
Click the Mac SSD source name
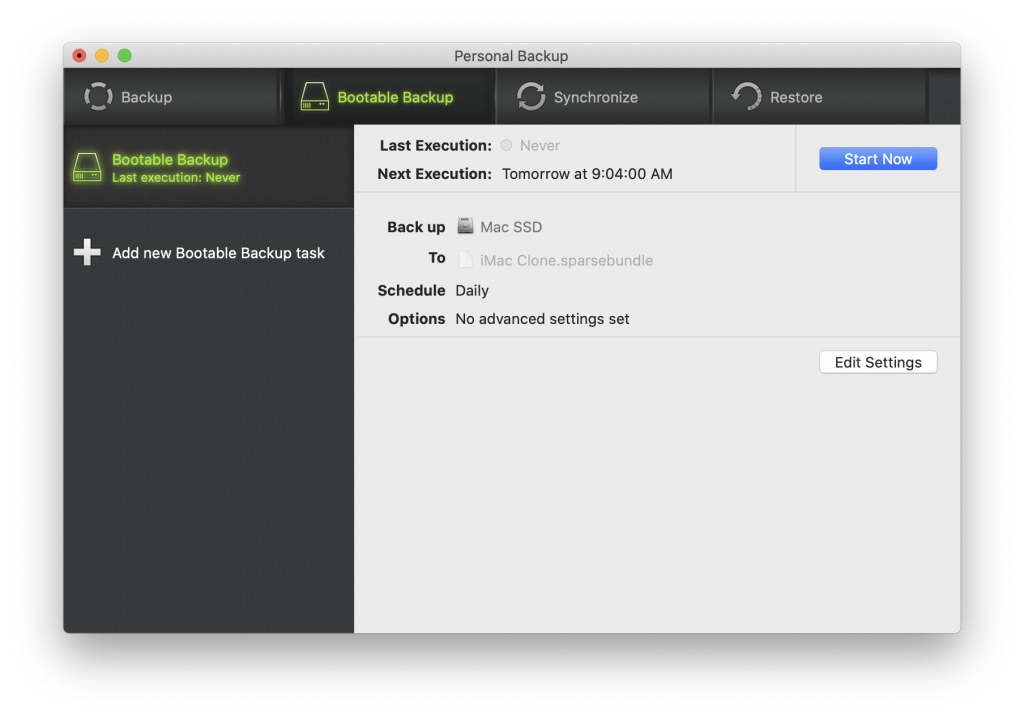pos(511,227)
